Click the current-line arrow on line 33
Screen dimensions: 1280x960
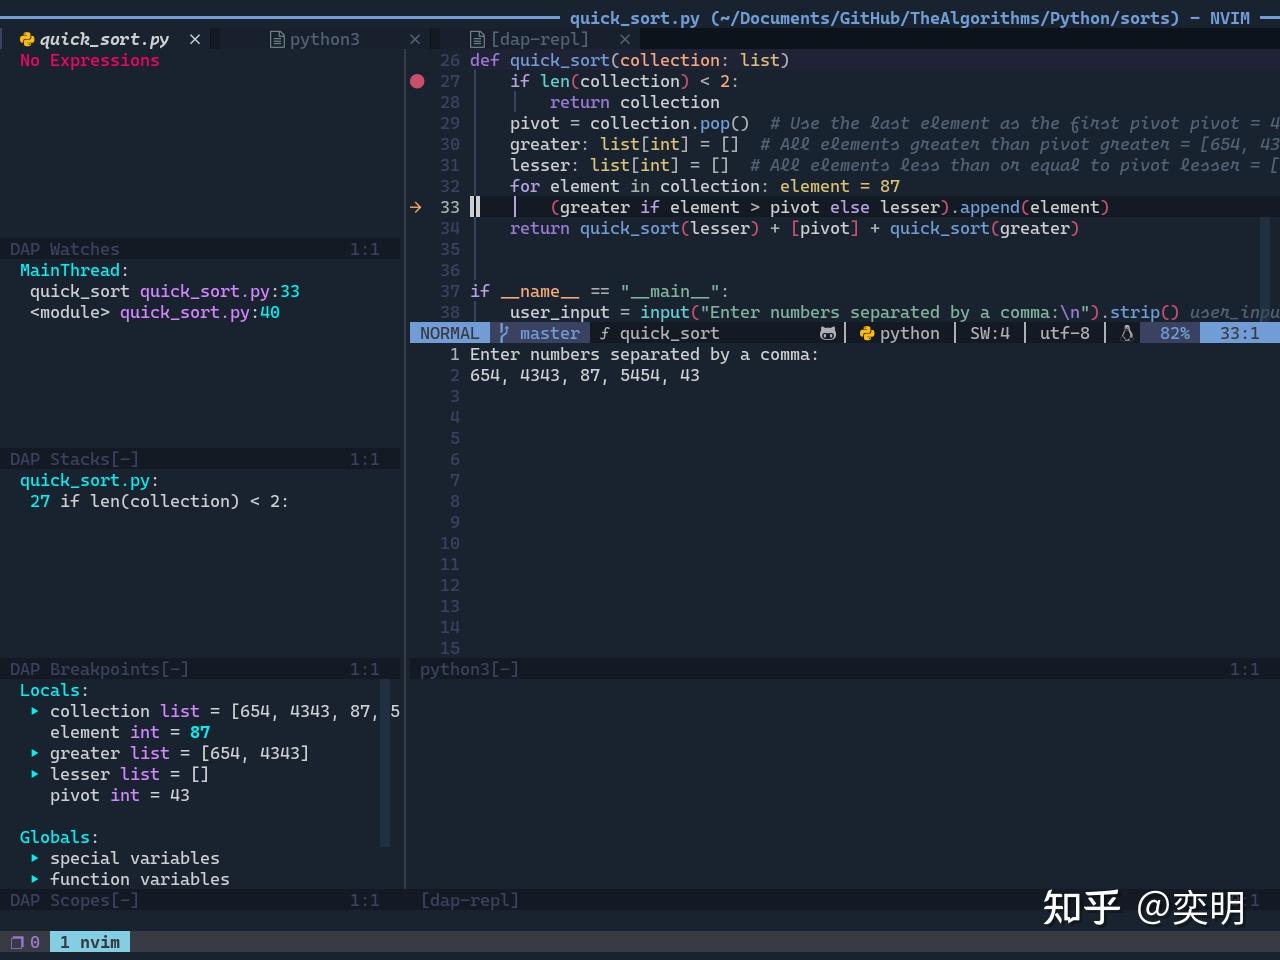416,207
